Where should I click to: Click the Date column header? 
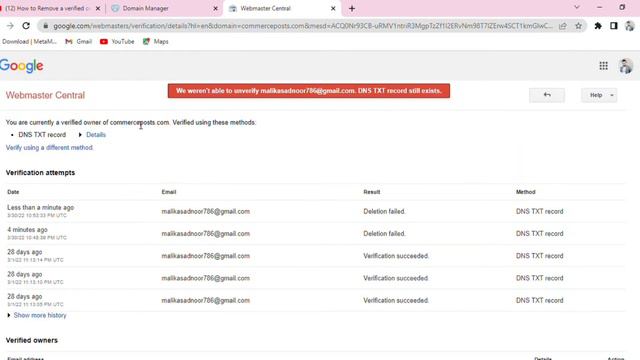click(x=13, y=192)
